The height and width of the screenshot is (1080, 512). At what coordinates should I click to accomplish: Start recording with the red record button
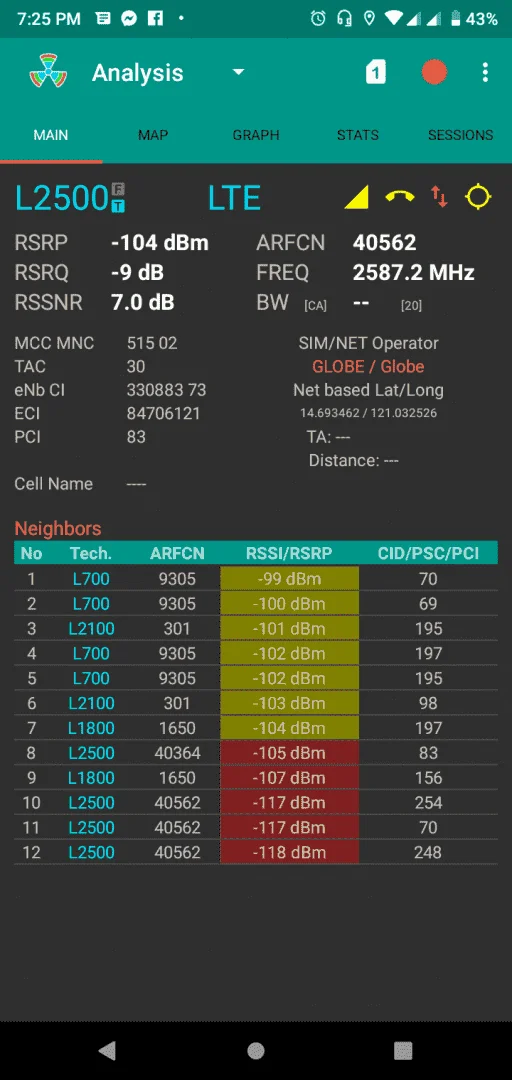(434, 72)
